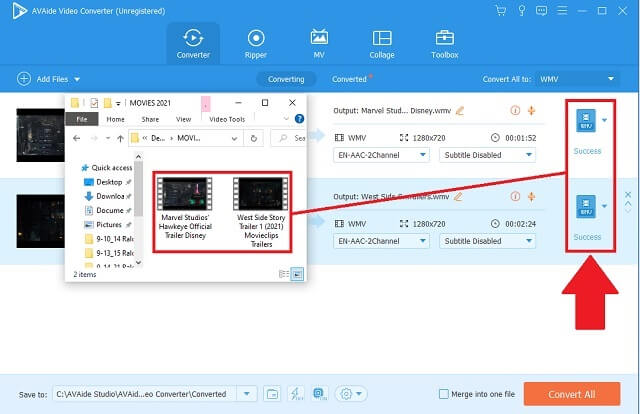Viewport: 640px width, 414px height.
Task: Click the Save to path field
Action: 144,394
